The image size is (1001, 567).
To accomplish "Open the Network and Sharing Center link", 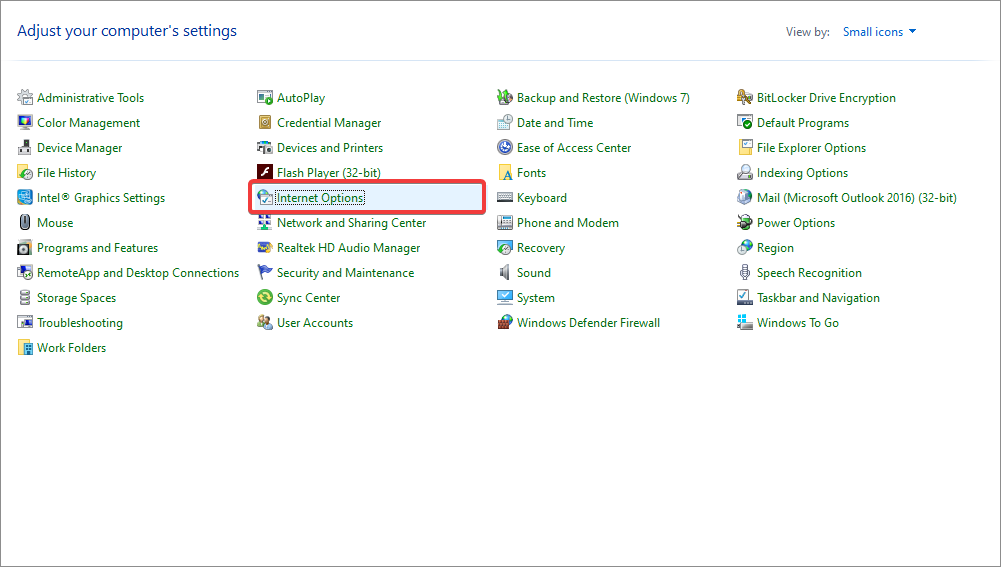I will pyautogui.click(x=351, y=223).
